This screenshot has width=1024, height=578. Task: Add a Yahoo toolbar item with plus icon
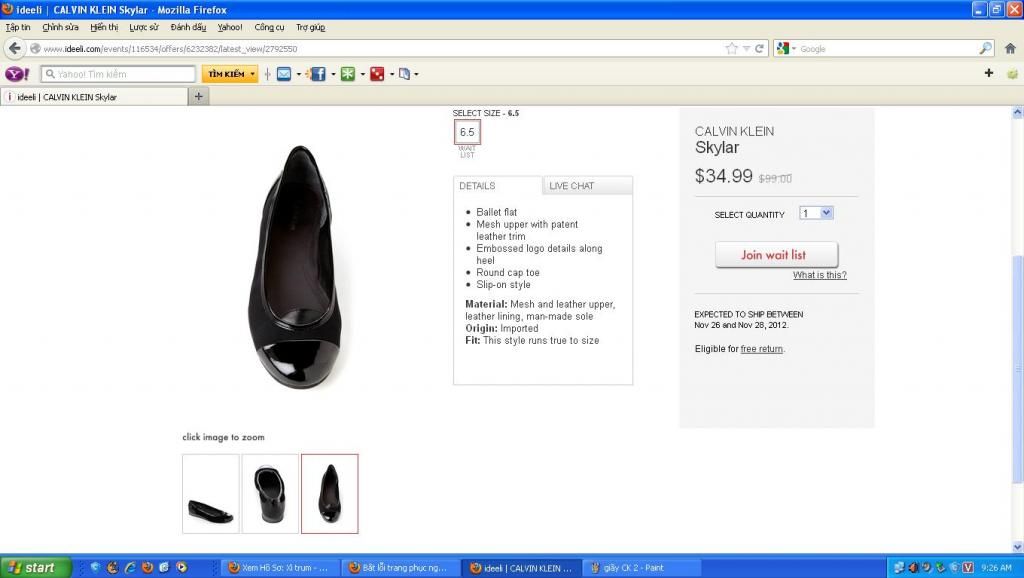coord(988,73)
